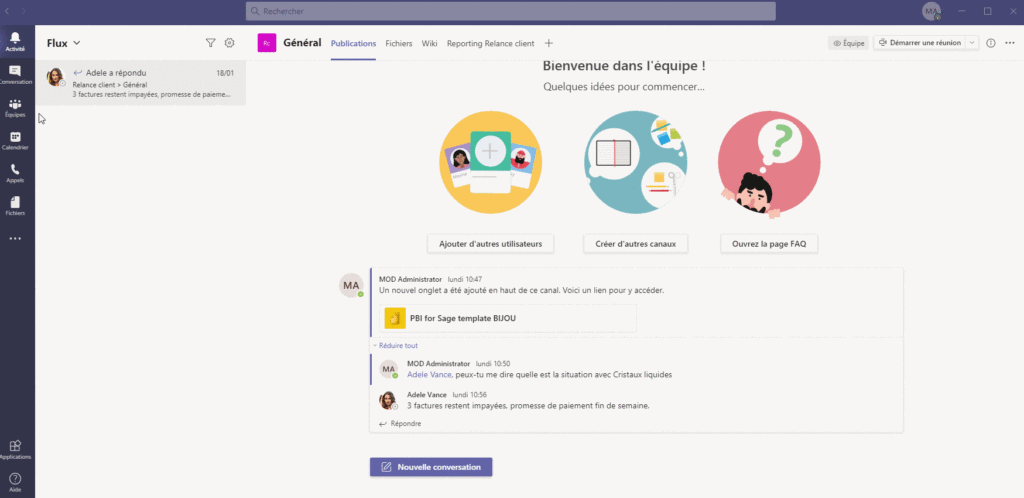Click the more options ellipsis in sidebar

[16, 238]
